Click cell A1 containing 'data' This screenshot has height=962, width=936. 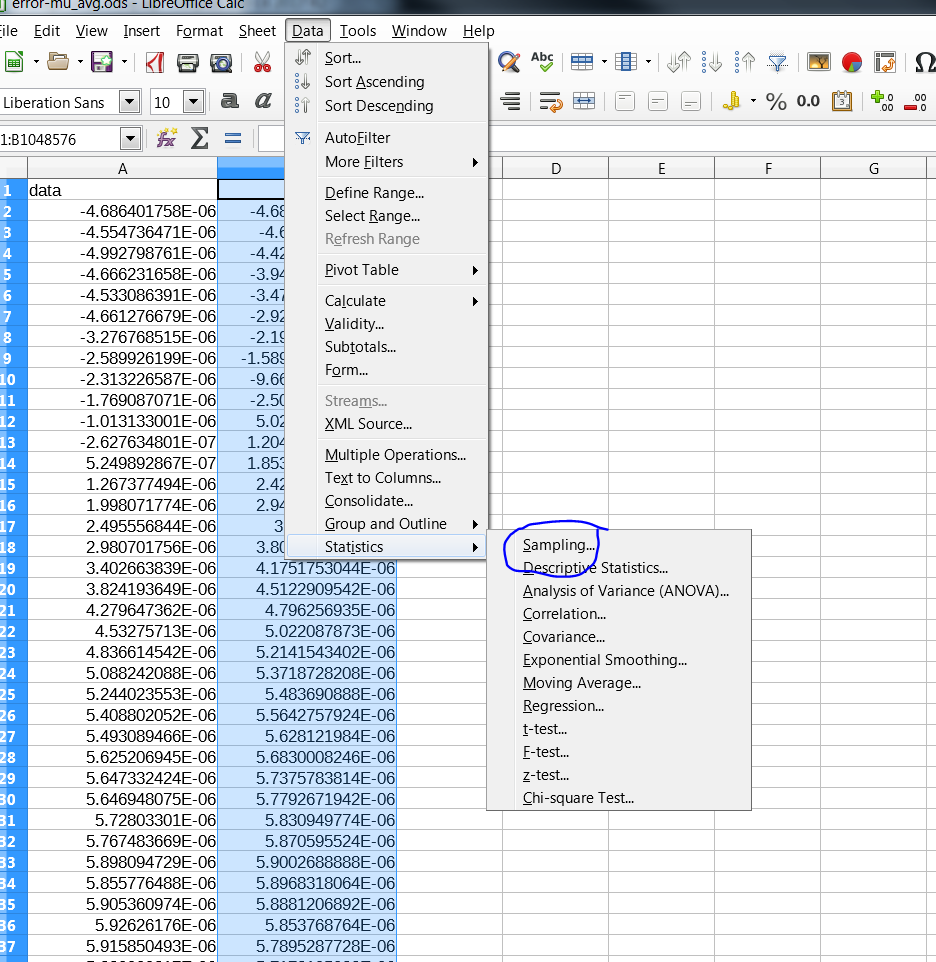click(x=122, y=190)
